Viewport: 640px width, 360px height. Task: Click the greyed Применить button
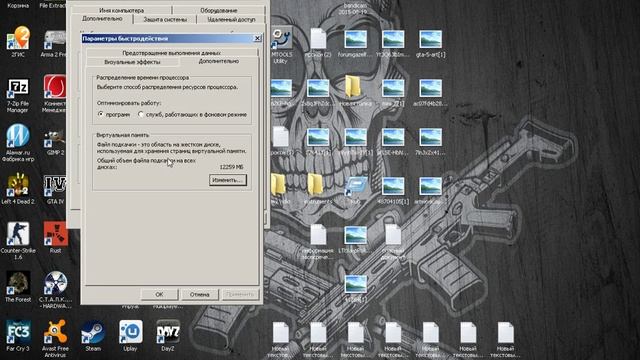(240, 294)
